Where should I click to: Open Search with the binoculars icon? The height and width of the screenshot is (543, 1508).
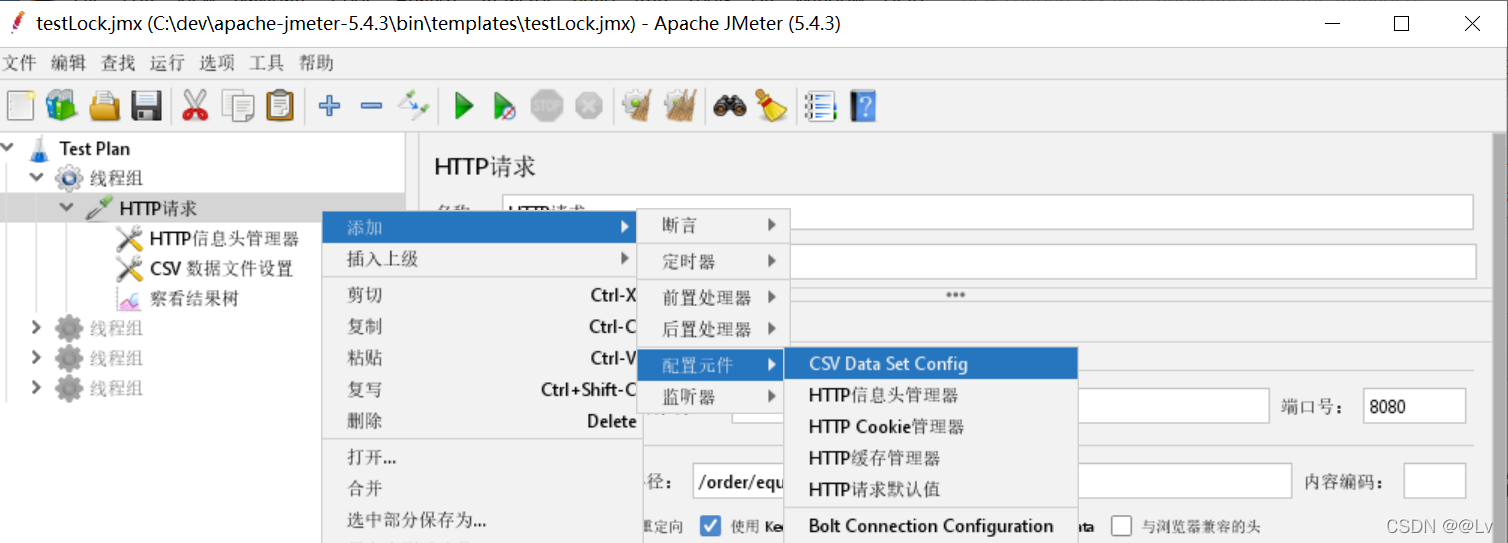click(x=729, y=105)
